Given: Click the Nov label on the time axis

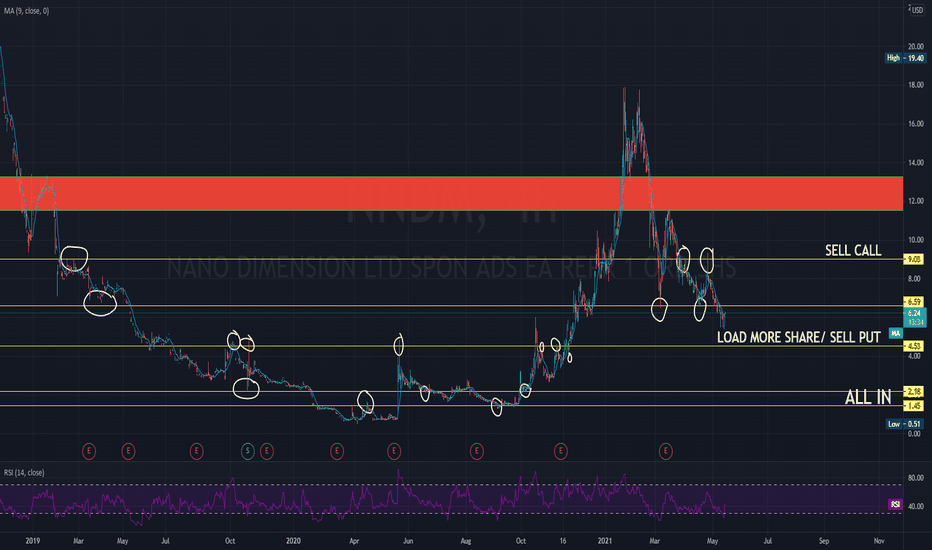Looking at the screenshot, I should click(879, 540).
